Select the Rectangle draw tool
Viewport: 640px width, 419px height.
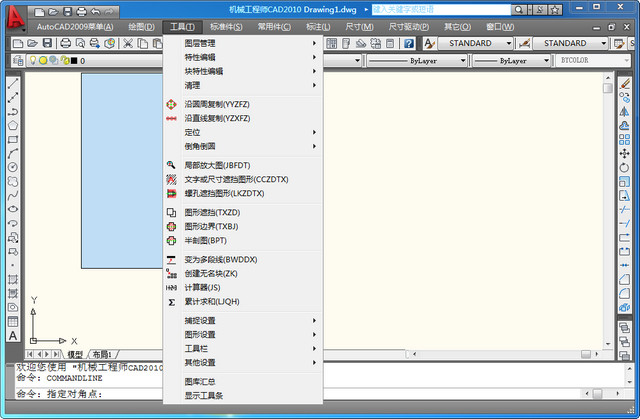(x=13, y=139)
